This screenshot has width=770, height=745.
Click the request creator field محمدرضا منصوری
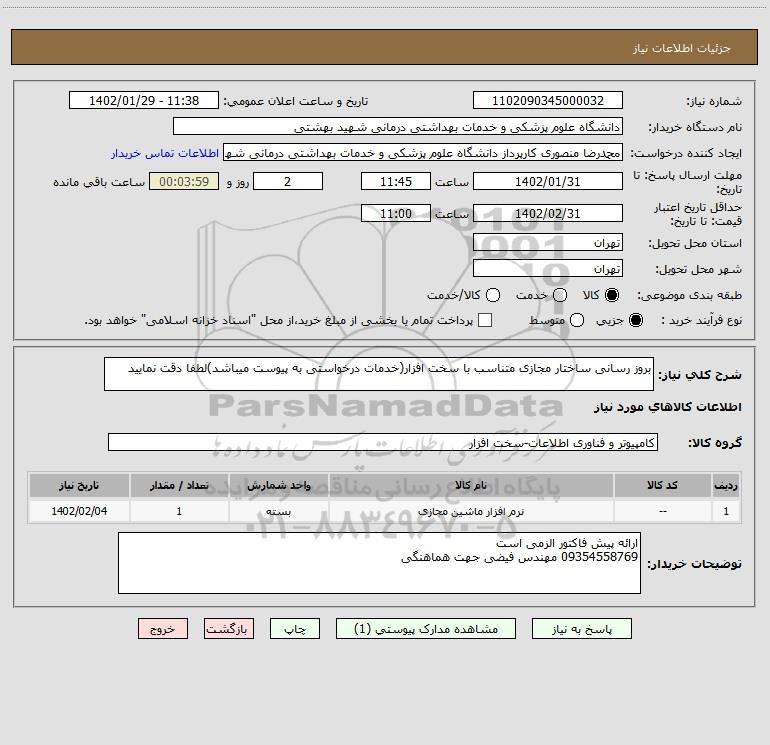(x=423, y=153)
